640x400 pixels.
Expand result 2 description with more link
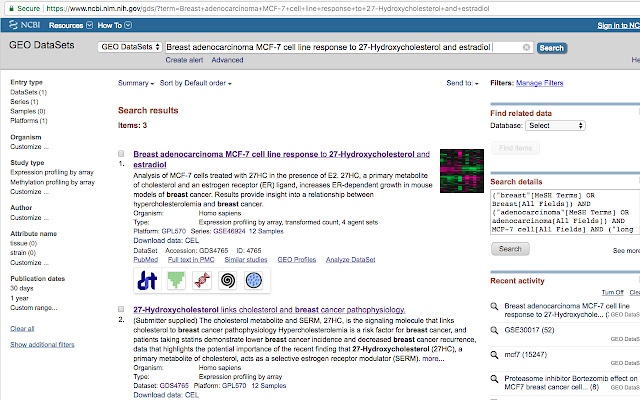click(x=433, y=358)
